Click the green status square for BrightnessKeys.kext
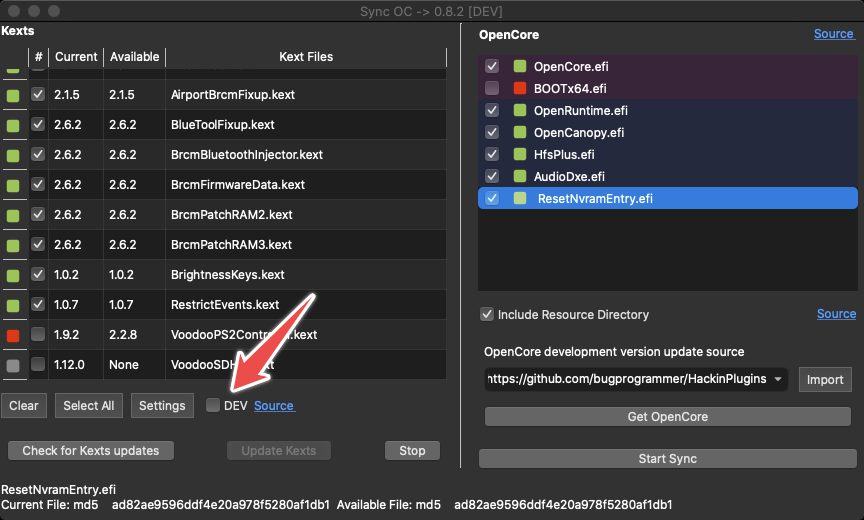 click(13, 275)
